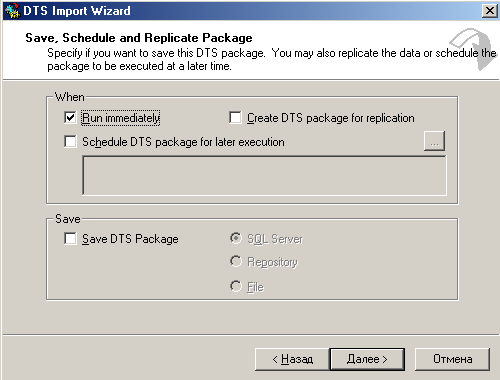This screenshot has height=380, width=500.
Task: Click the DTS Import Wizard title text
Action: pos(77,11)
